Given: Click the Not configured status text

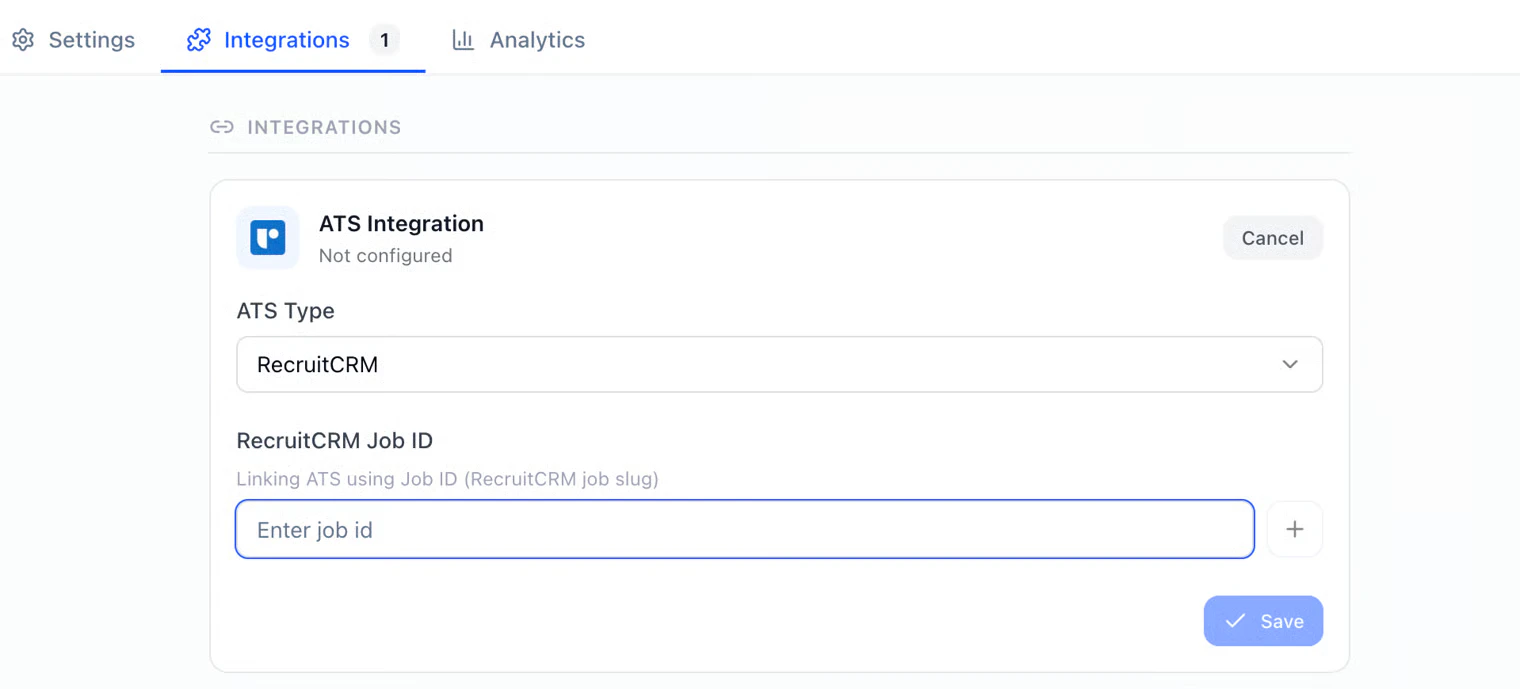Looking at the screenshot, I should point(385,256).
